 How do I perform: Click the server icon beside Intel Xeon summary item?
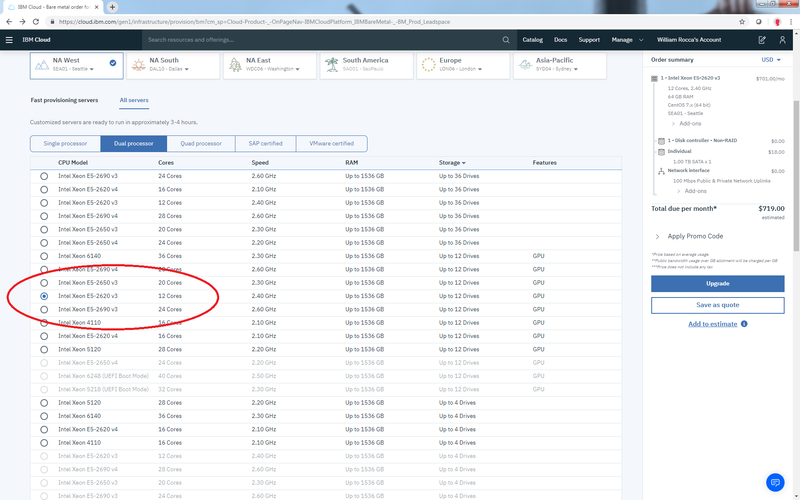click(655, 79)
